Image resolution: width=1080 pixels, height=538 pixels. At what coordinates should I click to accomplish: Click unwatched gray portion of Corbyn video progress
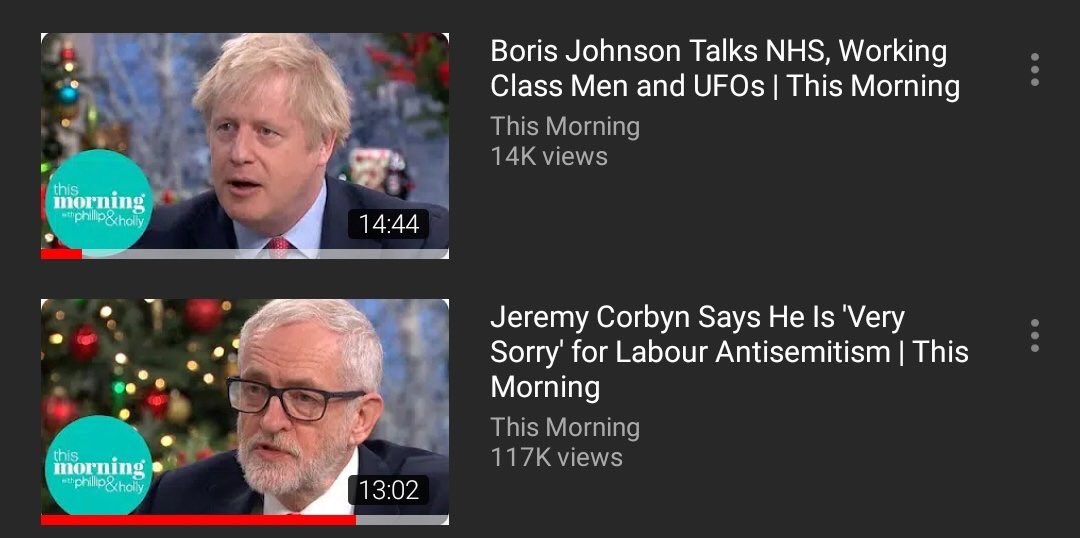pyautogui.click(x=402, y=520)
